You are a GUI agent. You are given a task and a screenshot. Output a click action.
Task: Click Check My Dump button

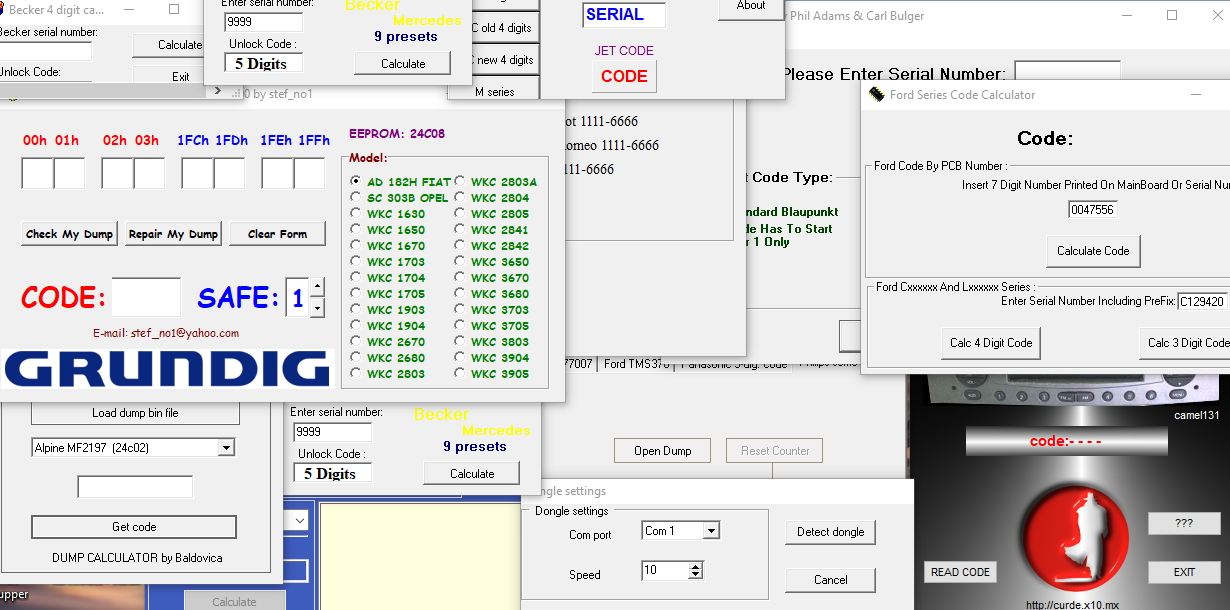coord(69,234)
